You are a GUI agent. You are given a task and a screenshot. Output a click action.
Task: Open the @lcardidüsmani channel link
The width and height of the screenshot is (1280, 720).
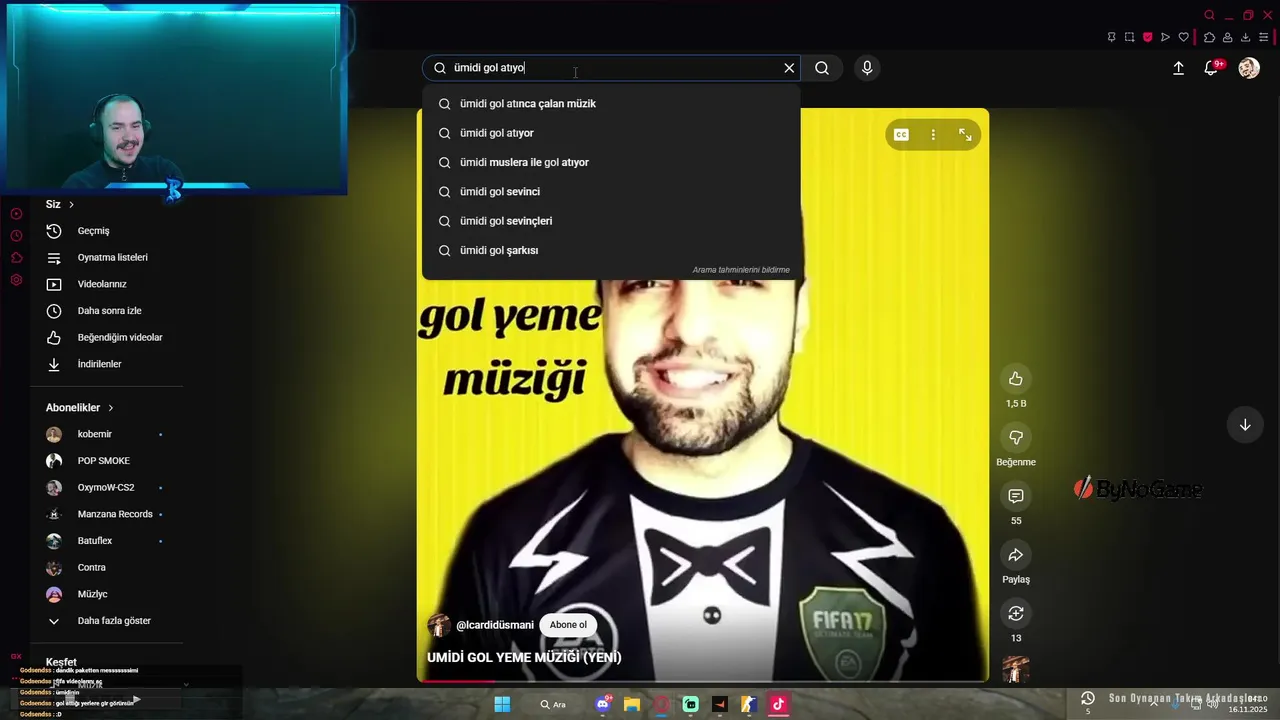(x=495, y=625)
